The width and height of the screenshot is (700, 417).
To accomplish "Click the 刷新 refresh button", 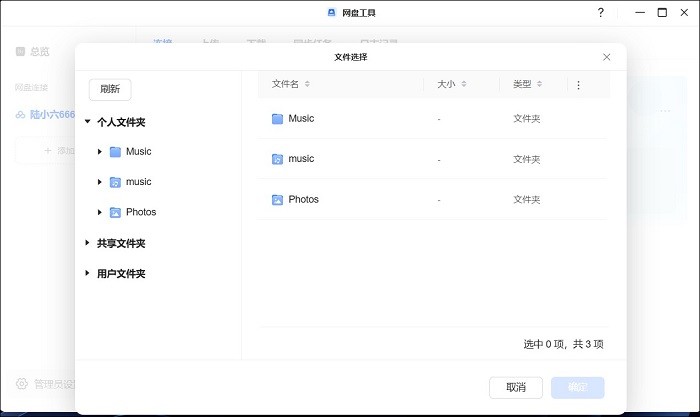I will pyautogui.click(x=110, y=89).
